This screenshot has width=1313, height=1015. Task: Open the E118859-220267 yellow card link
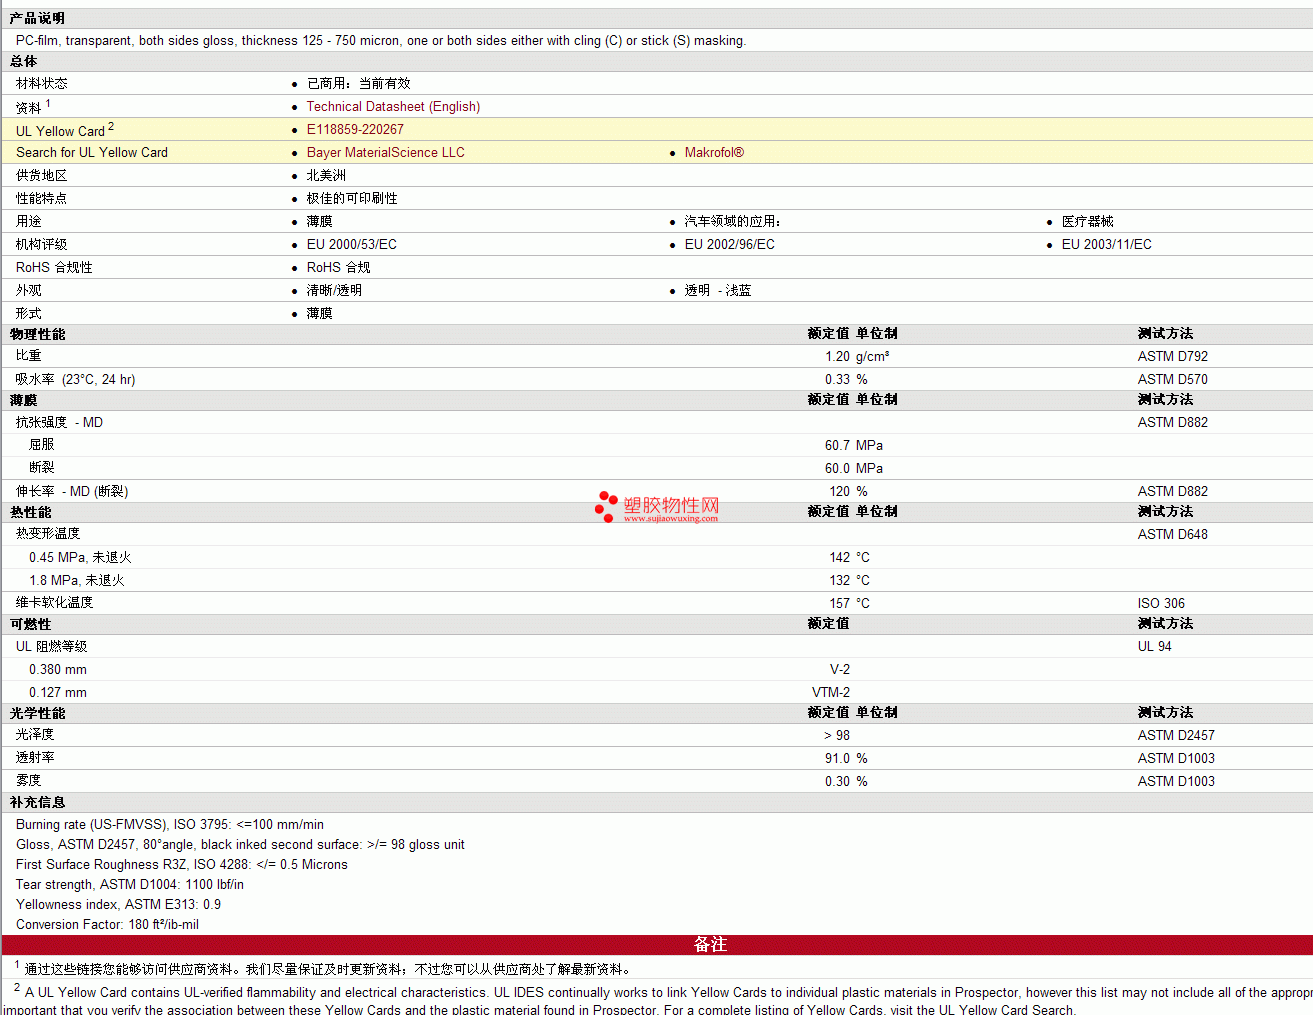pyautogui.click(x=355, y=130)
